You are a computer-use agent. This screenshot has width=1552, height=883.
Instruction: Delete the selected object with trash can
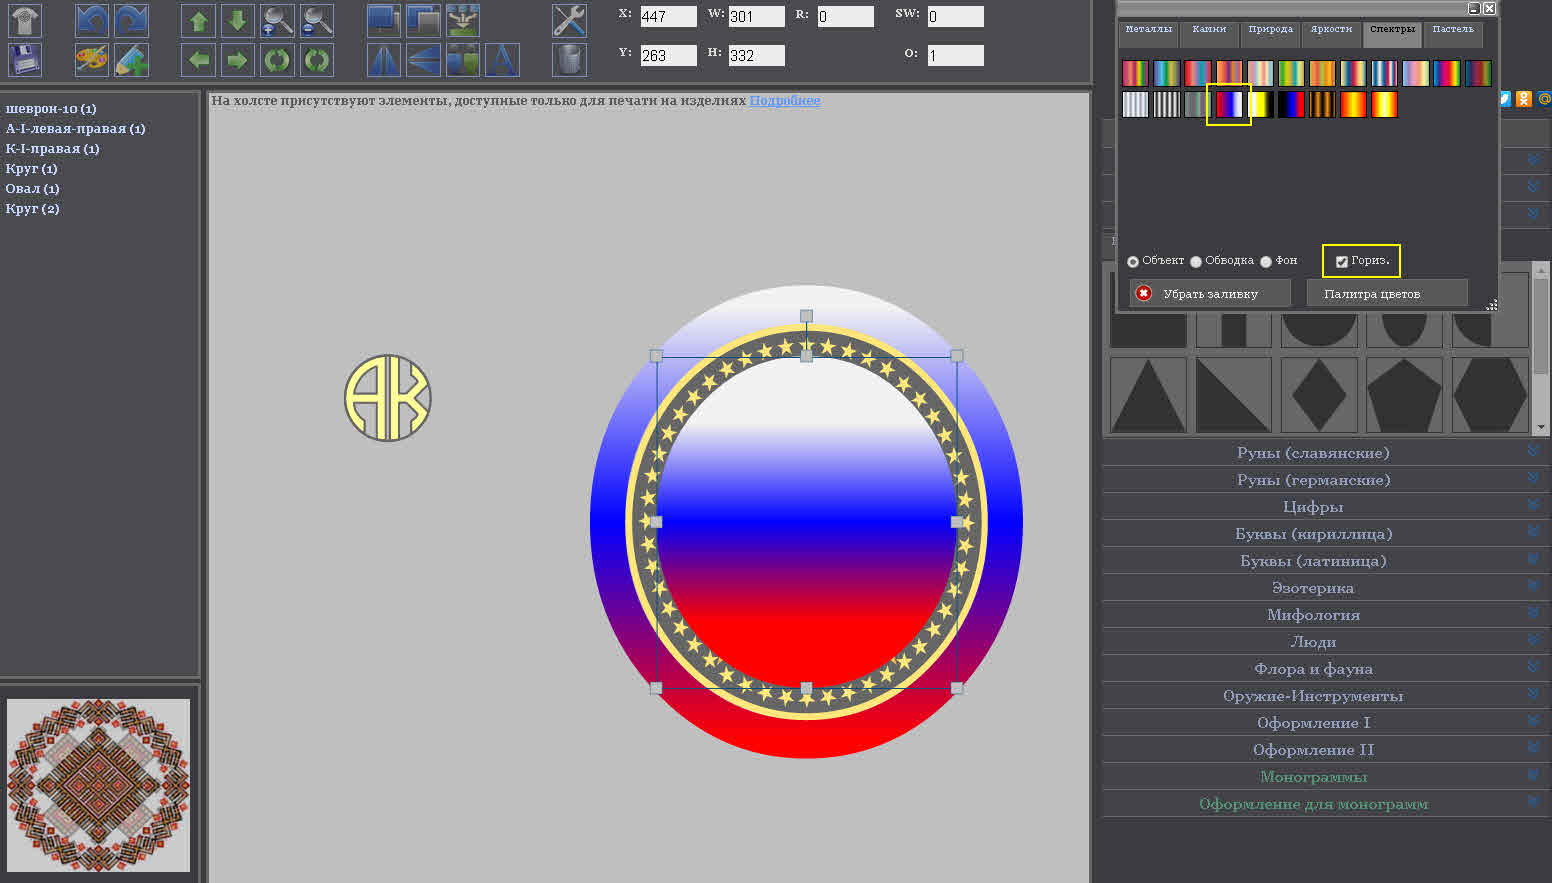pyautogui.click(x=569, y=60)
